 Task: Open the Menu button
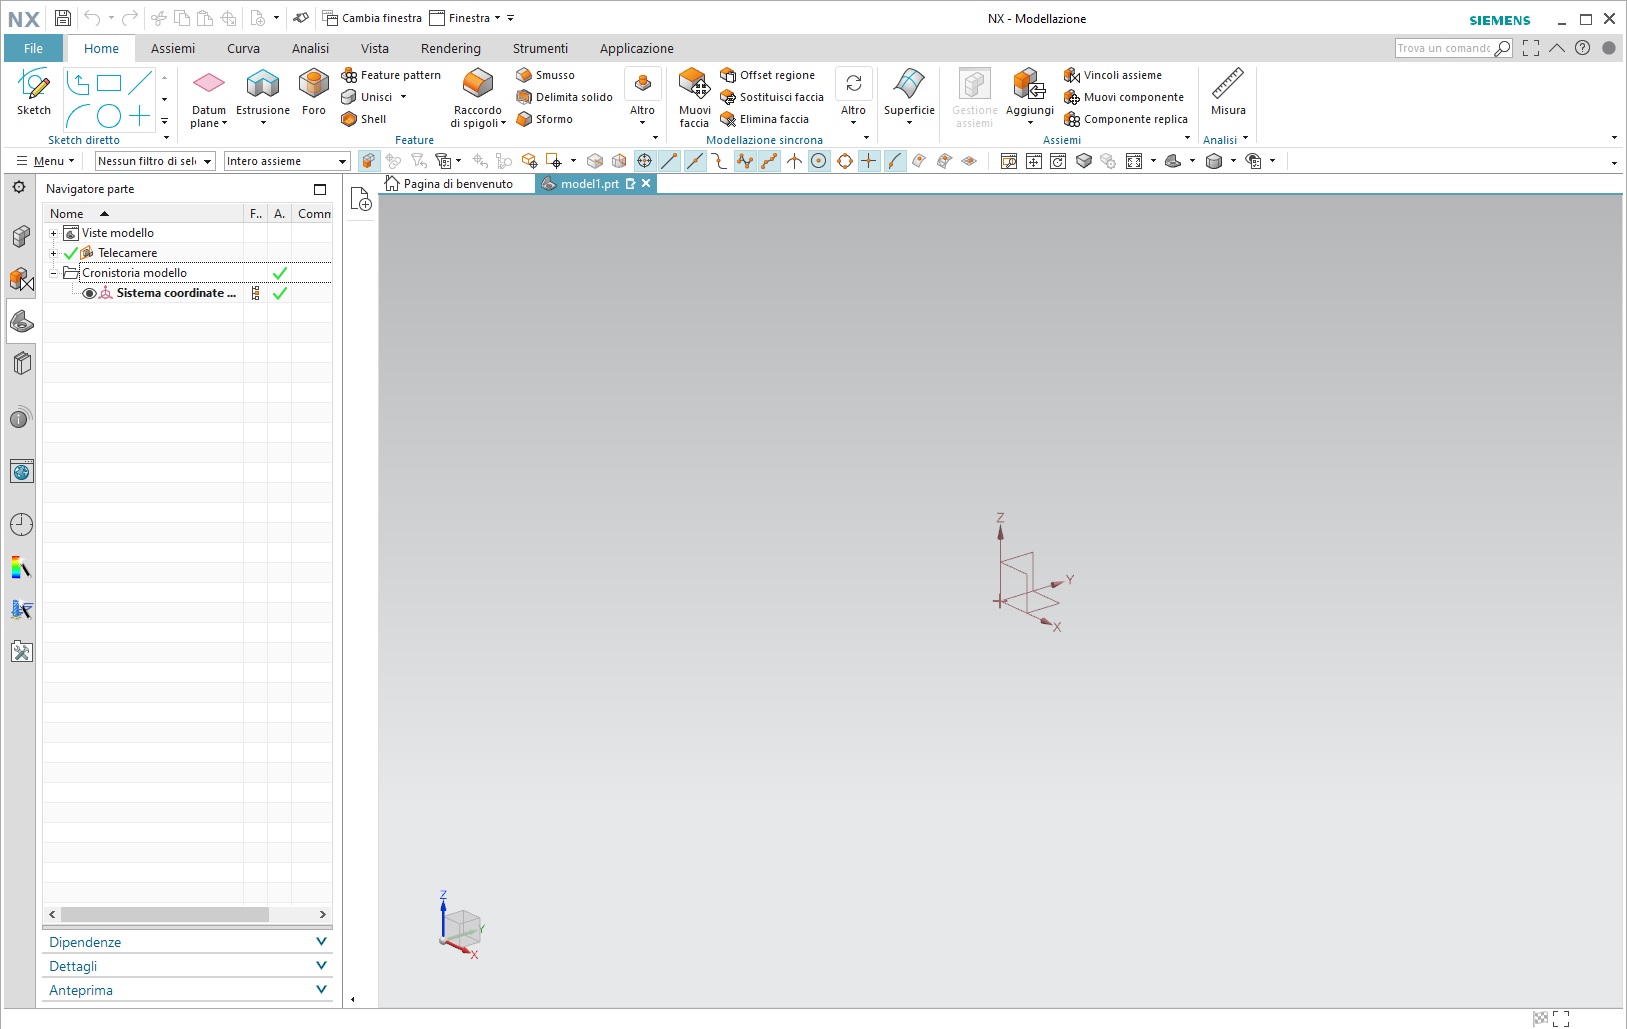pyautogui.click(x=46, y=161)
